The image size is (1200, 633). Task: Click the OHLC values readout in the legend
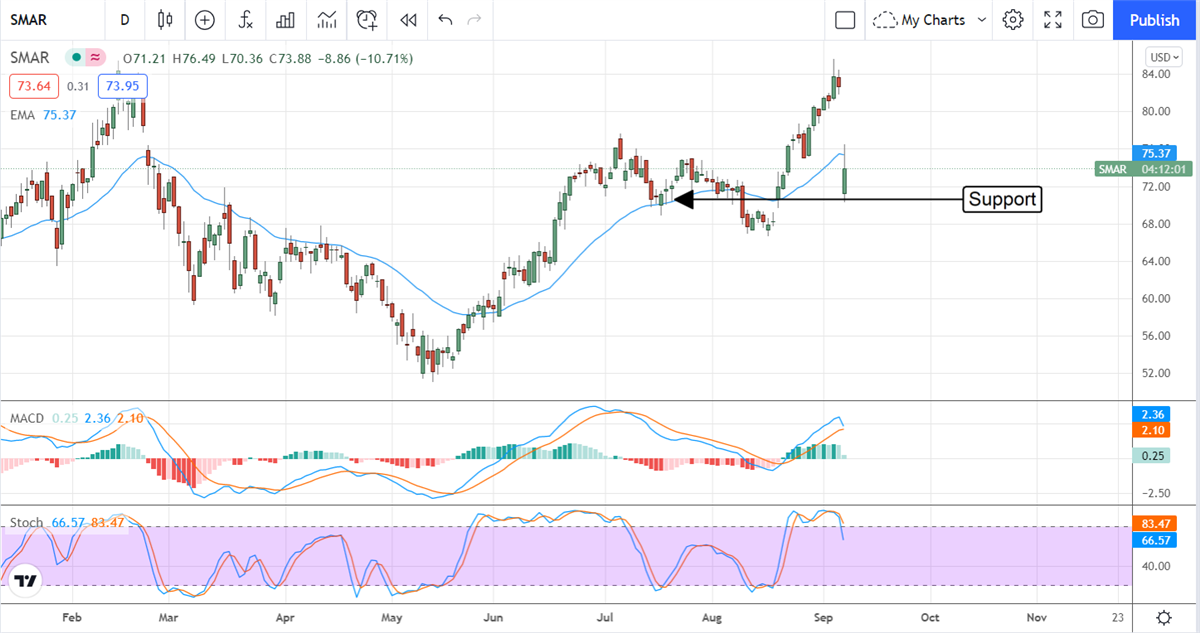coord(268,59)
